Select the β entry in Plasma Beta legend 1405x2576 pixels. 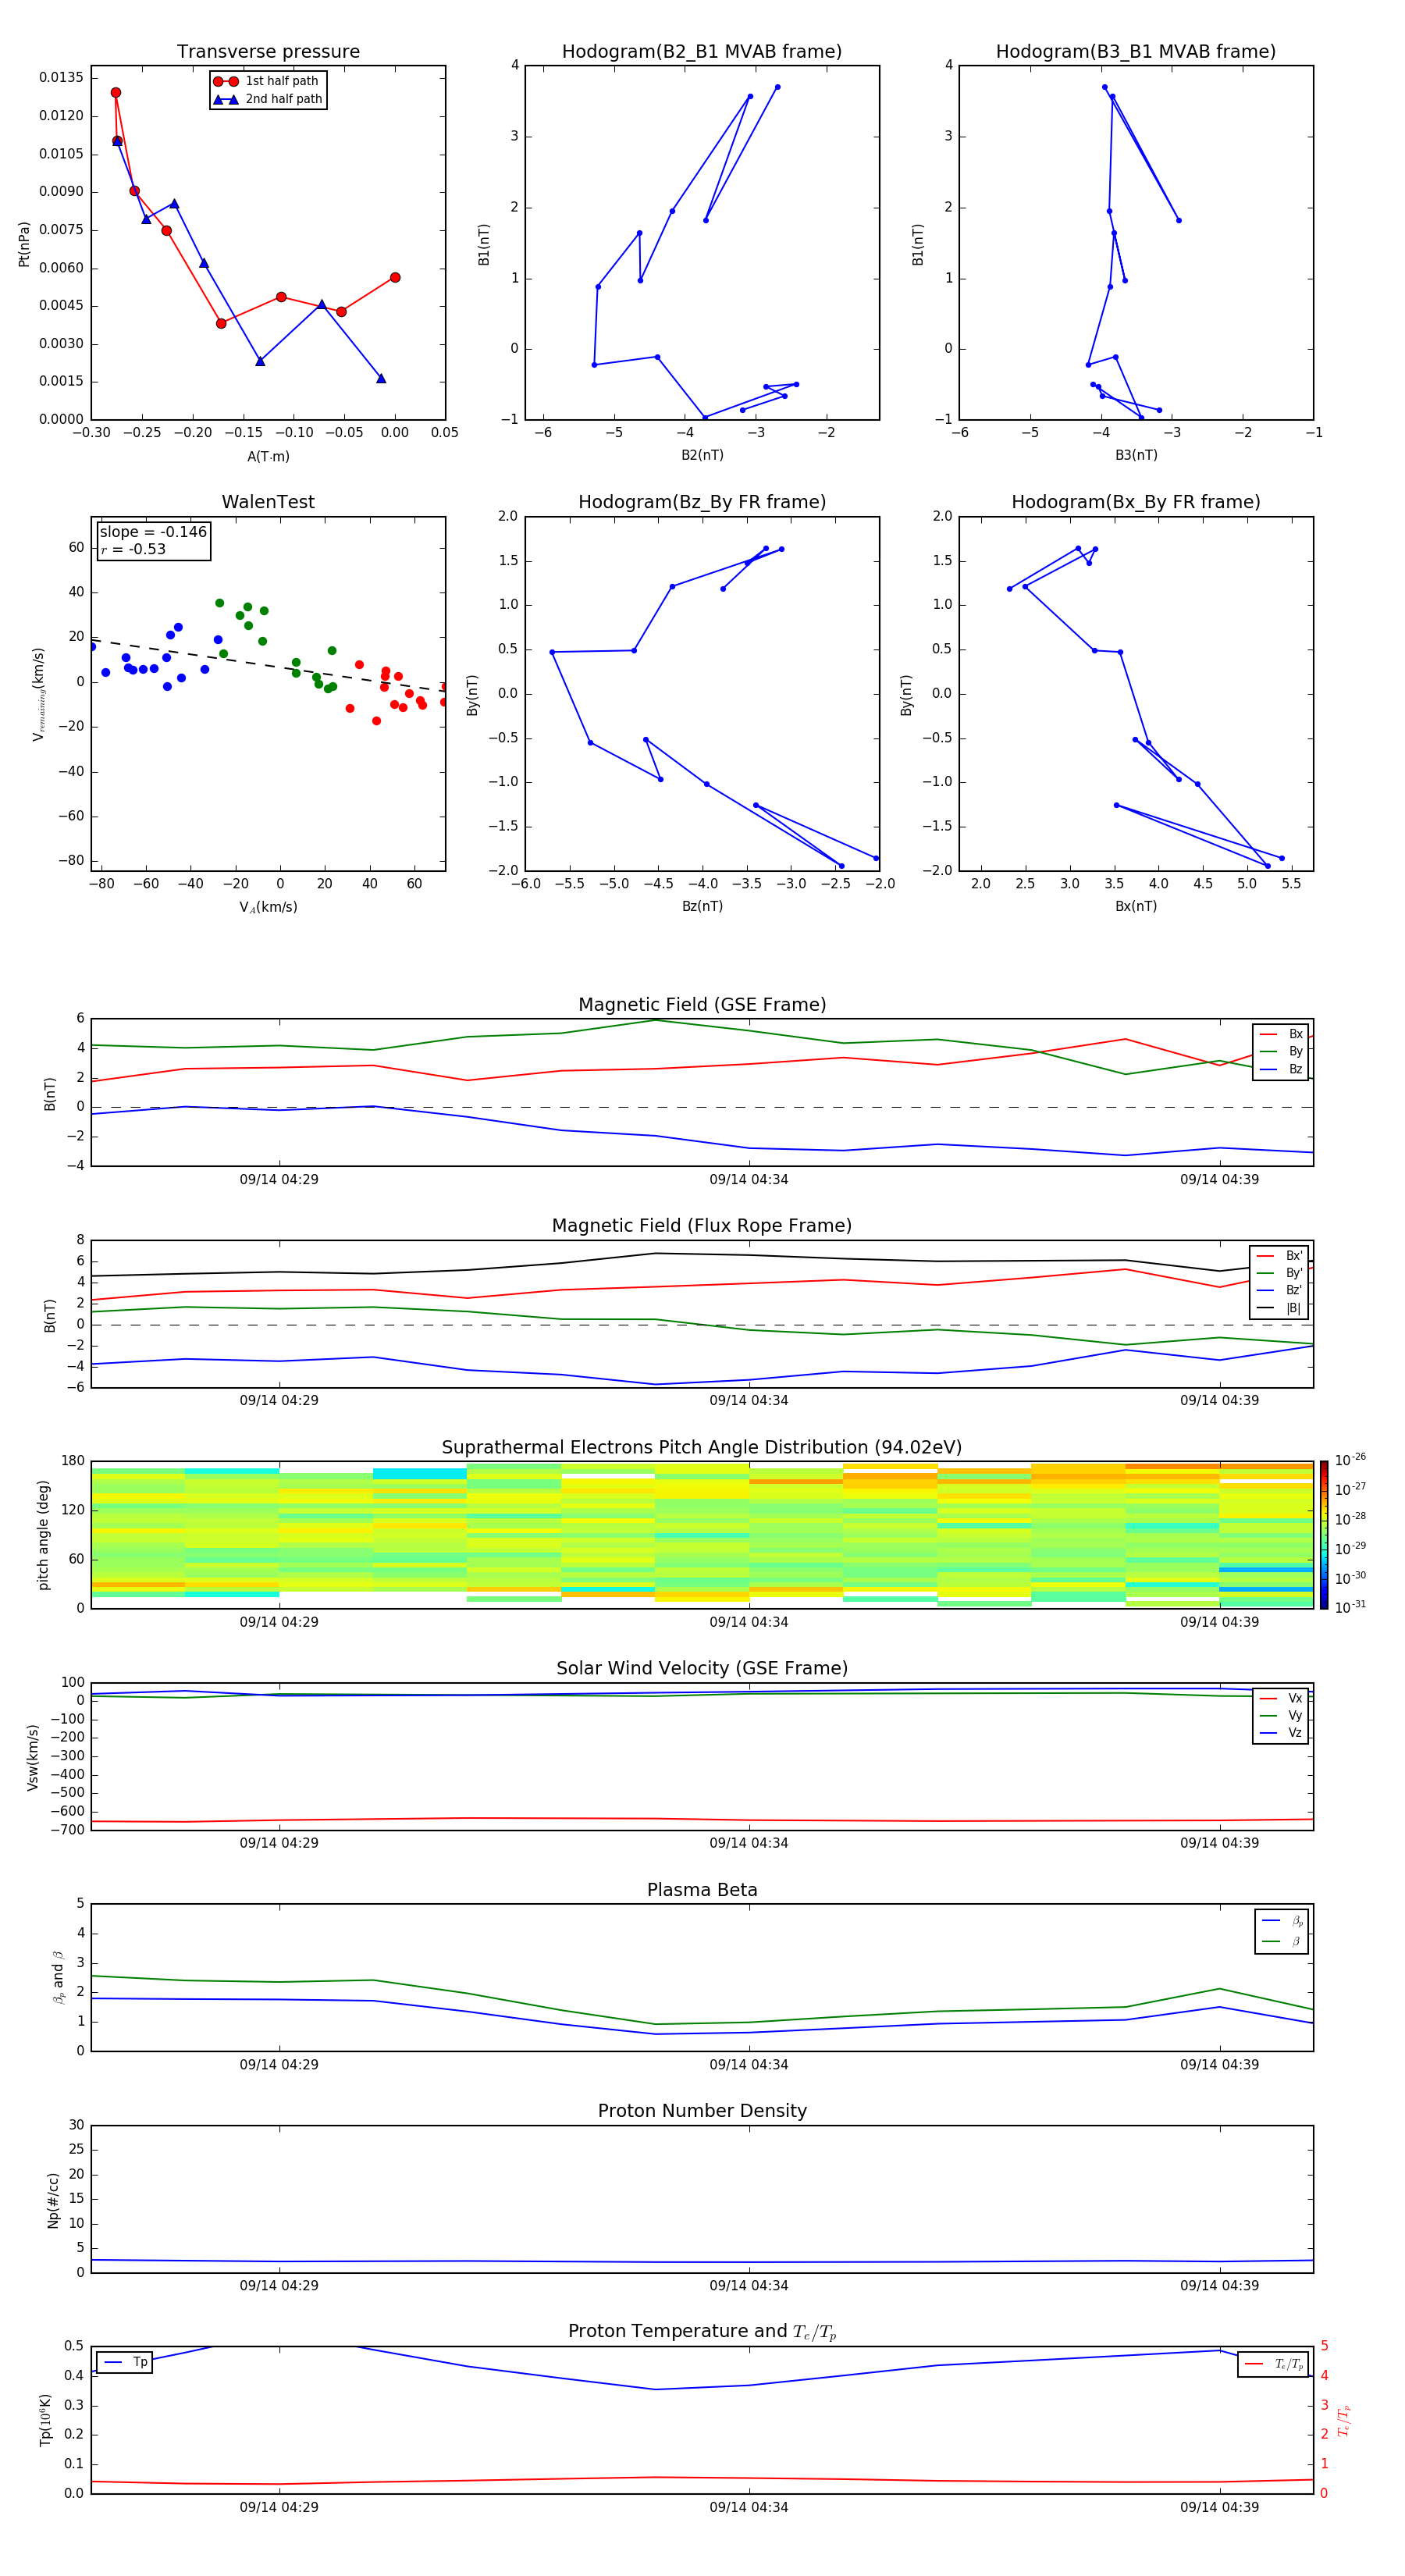tap(1282, 1941)
